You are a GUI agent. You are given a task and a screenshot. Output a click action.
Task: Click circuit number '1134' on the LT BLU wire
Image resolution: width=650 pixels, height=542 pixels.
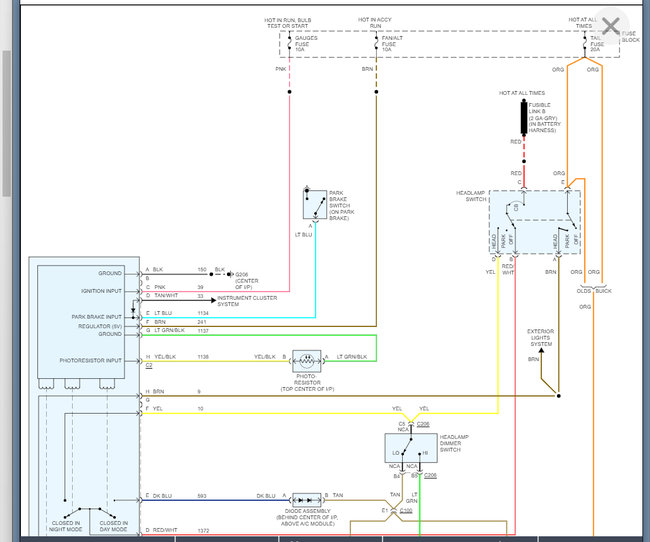(203, 313)
